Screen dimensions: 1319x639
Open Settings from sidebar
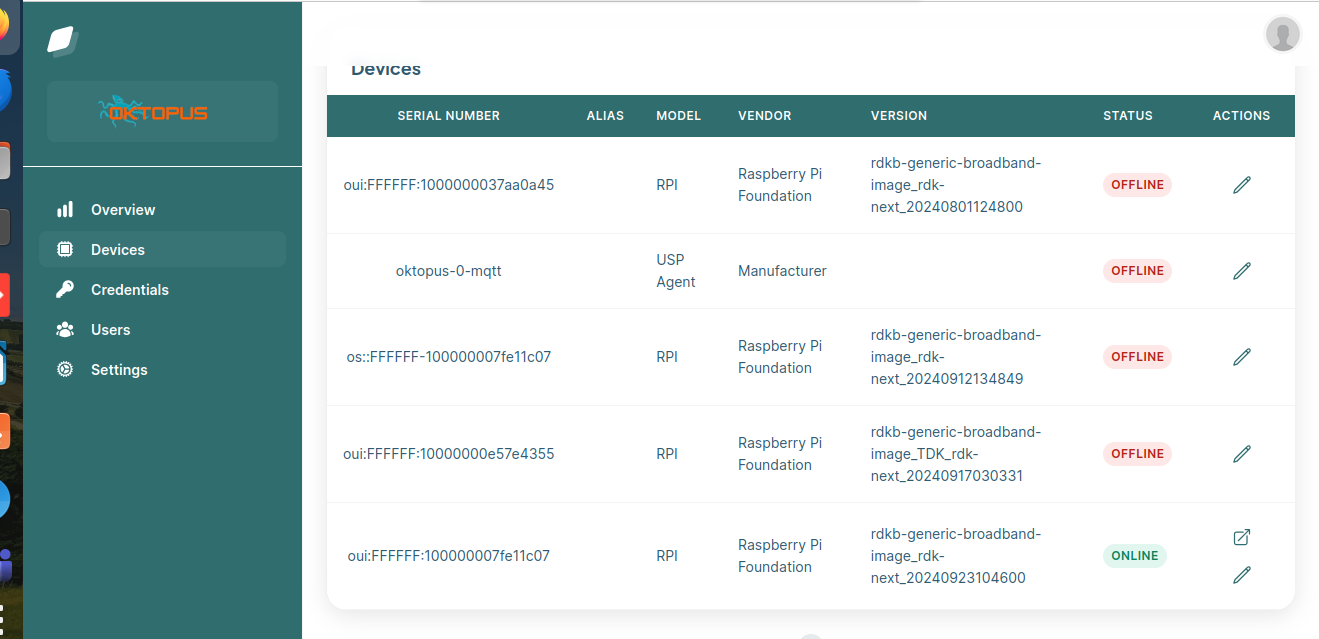coord(118,370)
